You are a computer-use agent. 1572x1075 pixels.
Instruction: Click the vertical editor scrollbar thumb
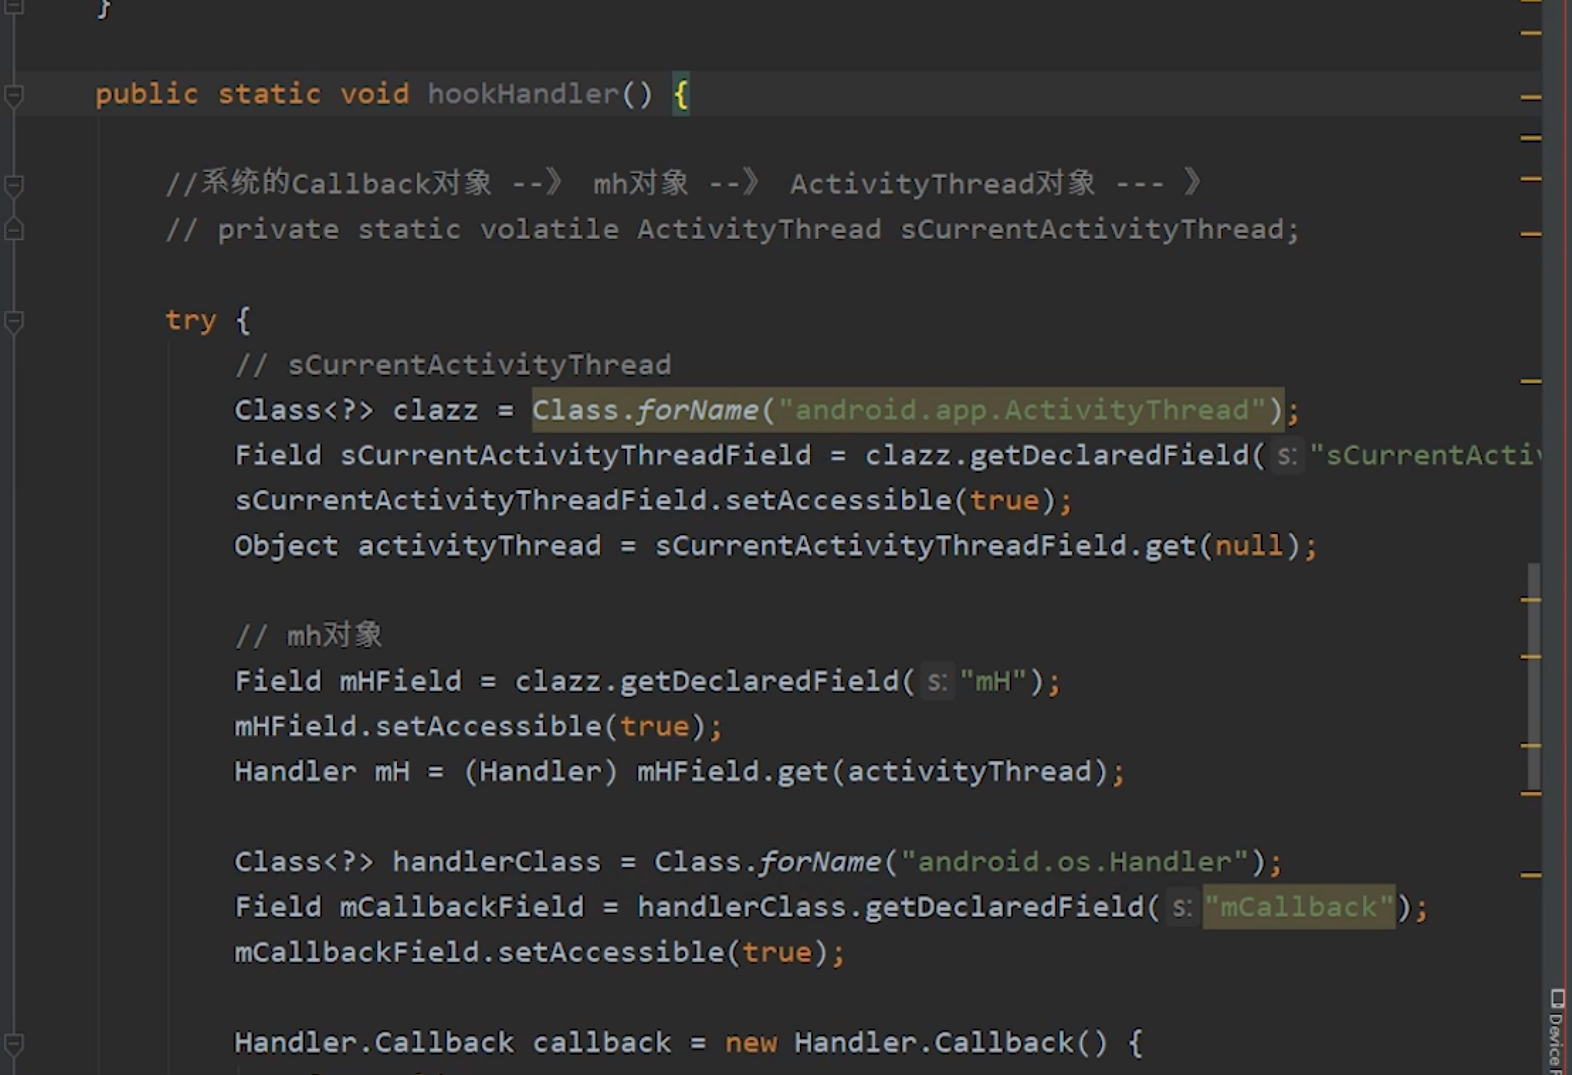pos(1533,676)
